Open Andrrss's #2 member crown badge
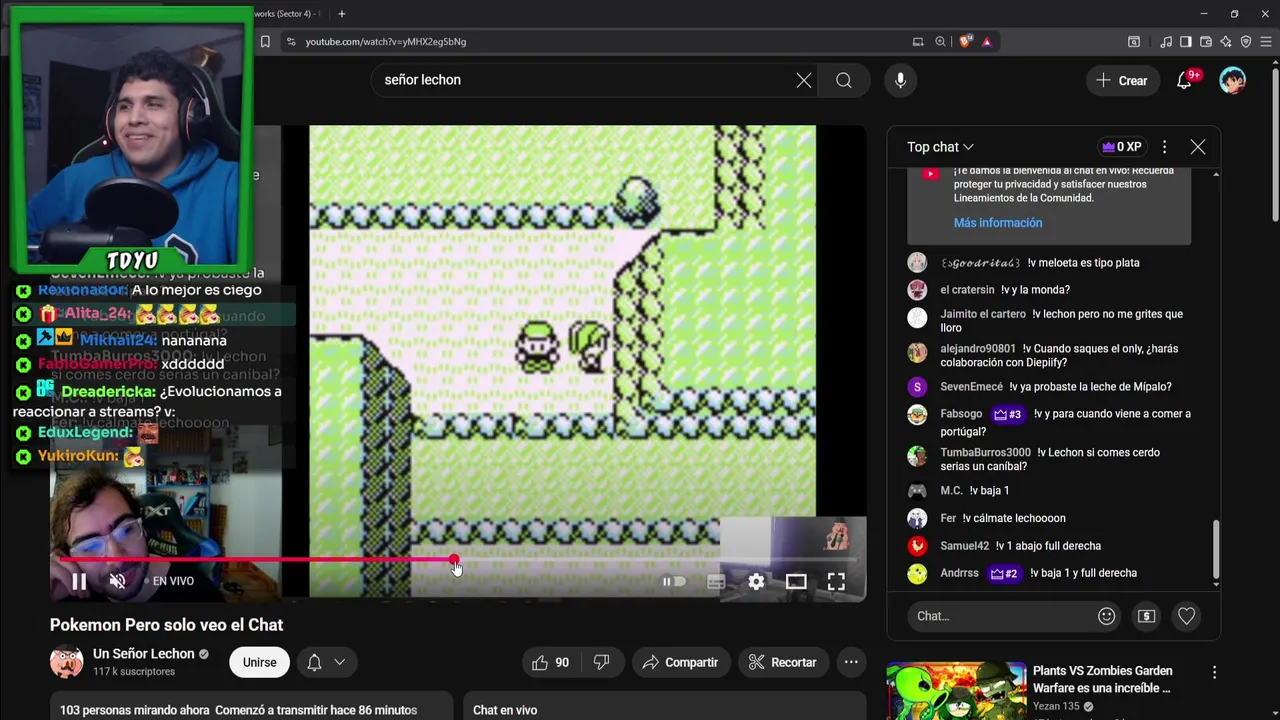Screen dimensions: 1280x720 coord(1004,573)
